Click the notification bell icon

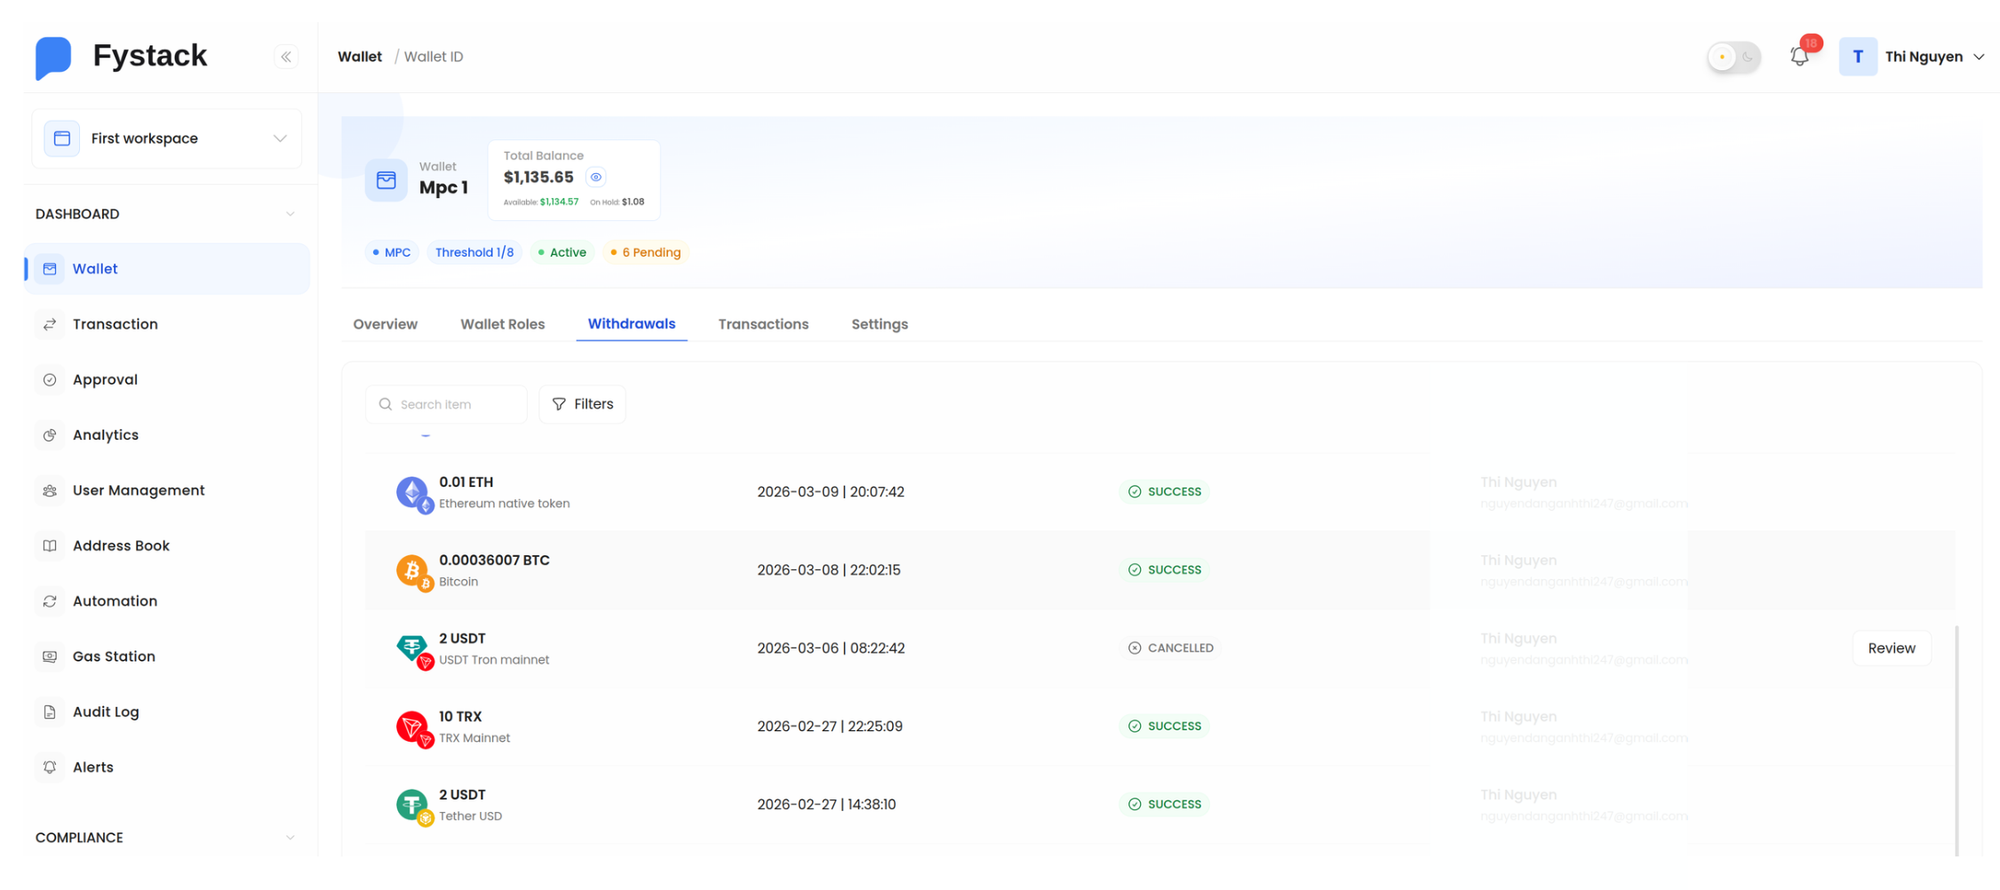(1799, 57)
